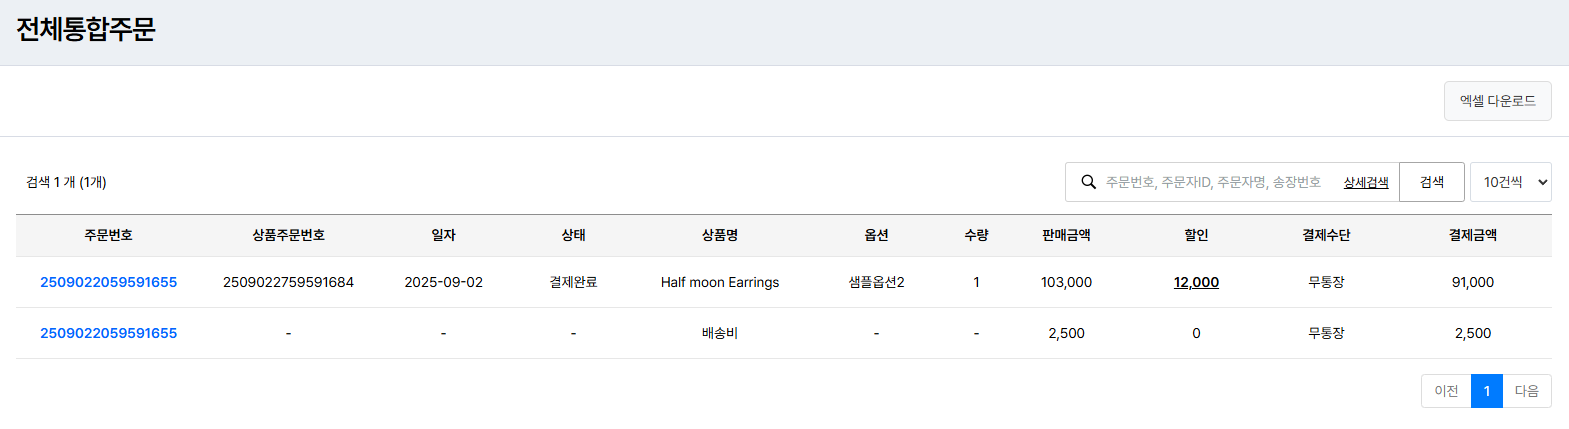The width and height of the screenshot is (1569, 429).
Task: Click the 12,000 discount amount link
Action: [1196, 282]
